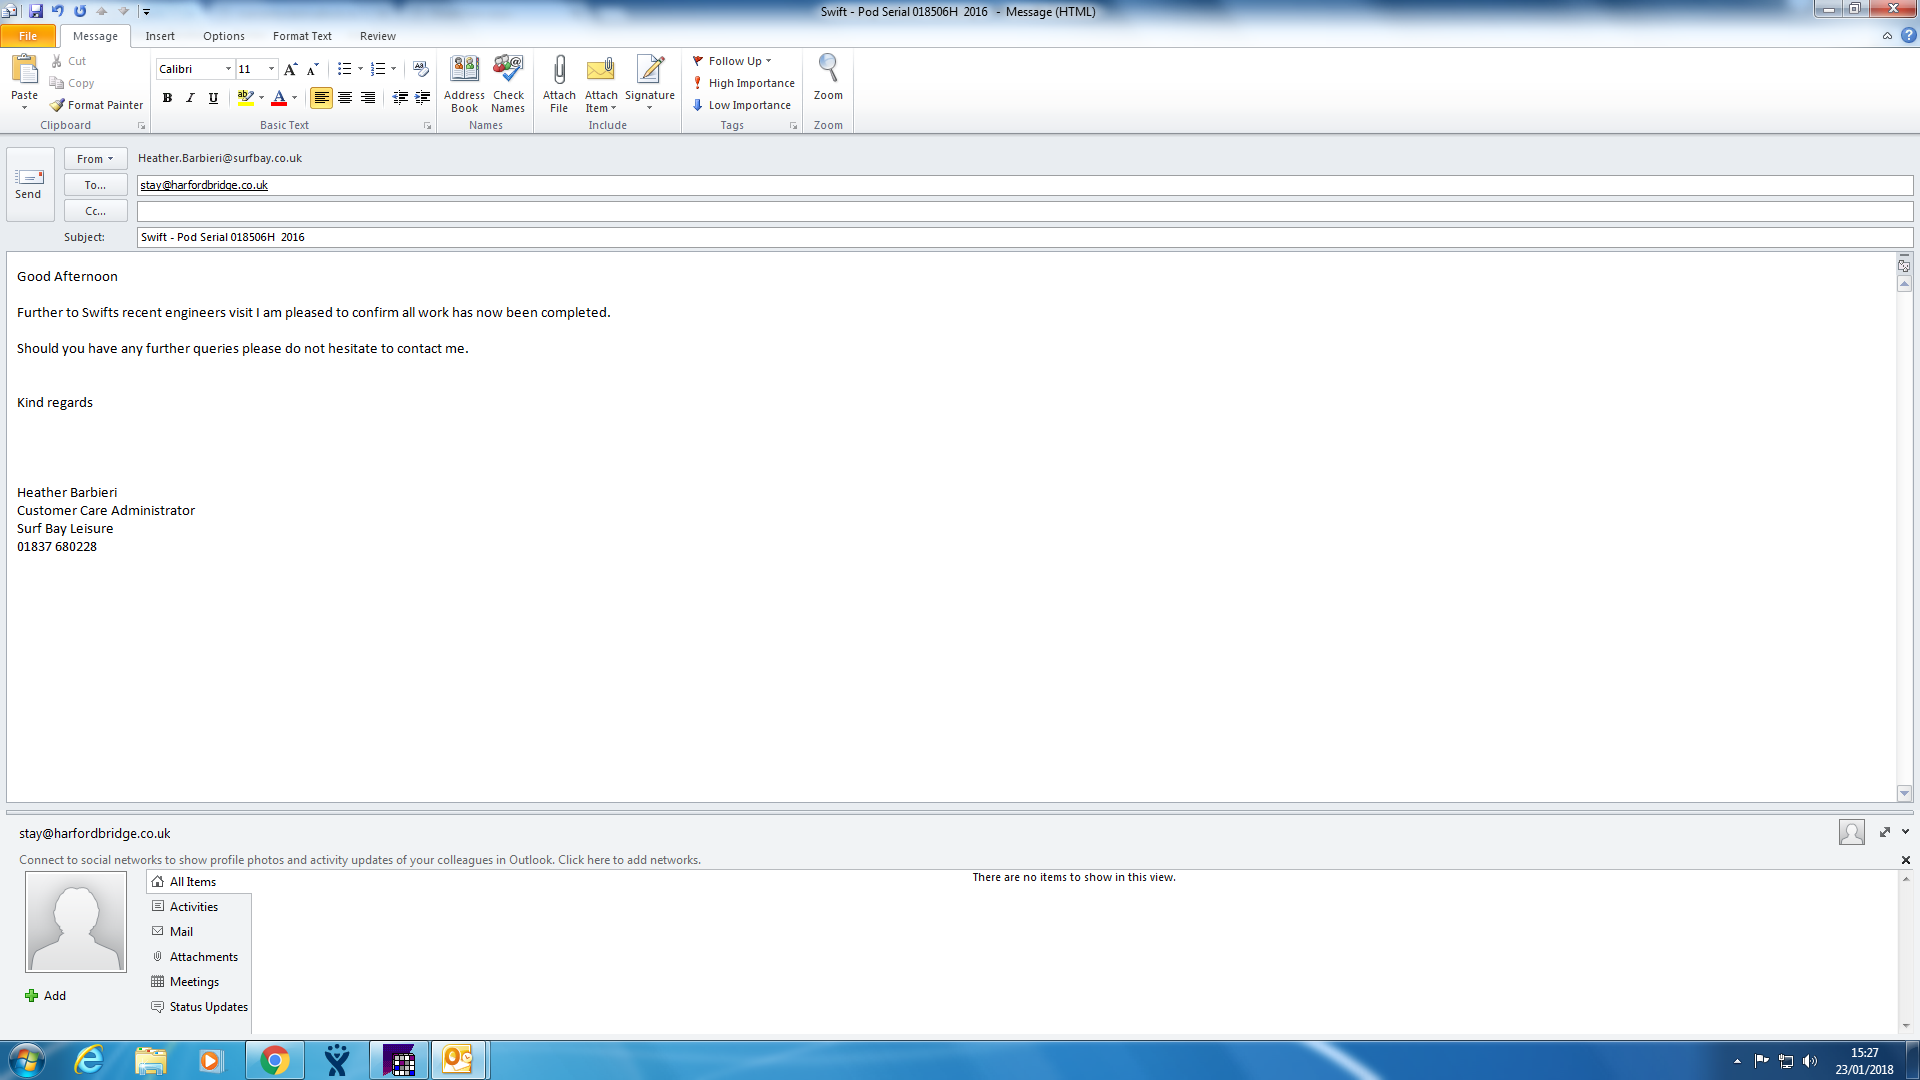Open the From sender dropdown

[95, 159]
